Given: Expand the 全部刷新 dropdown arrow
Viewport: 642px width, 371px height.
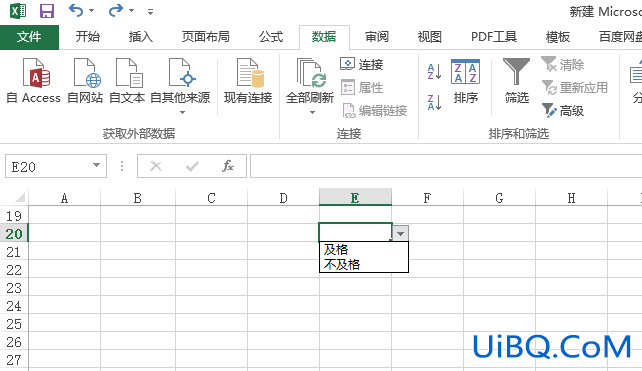Looking at the screenshot, I should click(312, 112).
